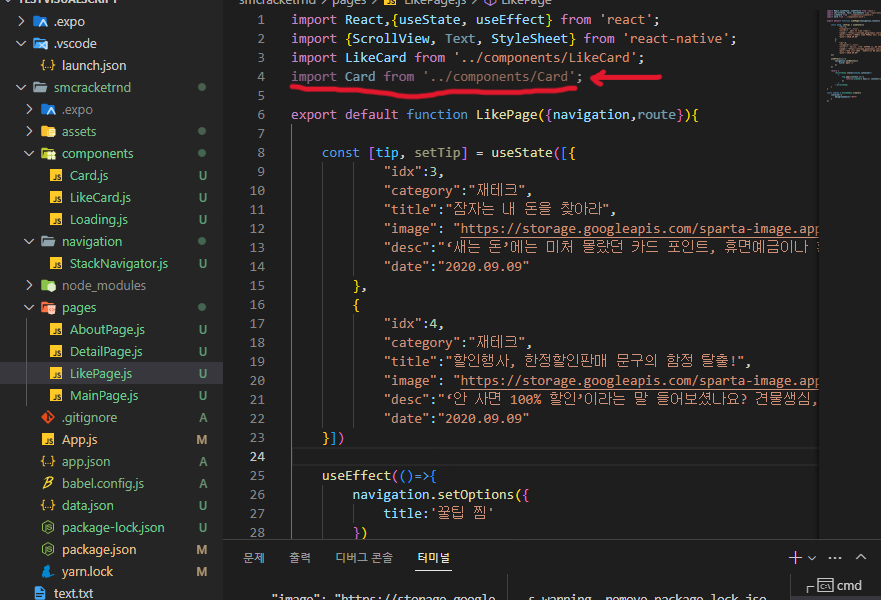
Task: Collapse the .vscode folder chevron
Action: pos(21,43)
